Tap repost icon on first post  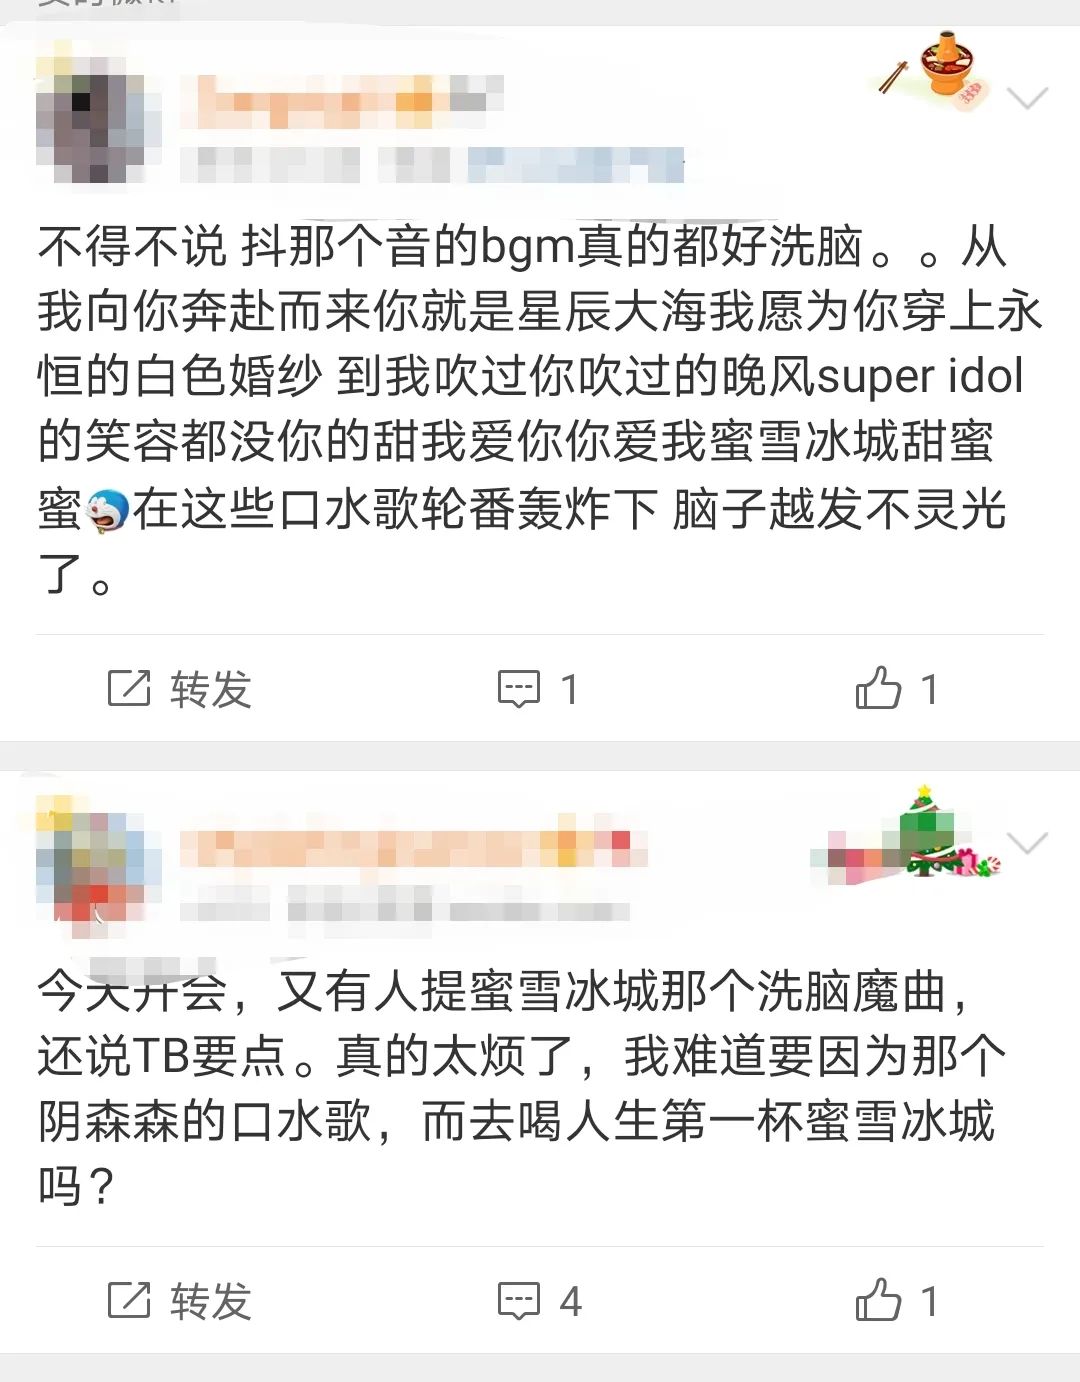129,688
